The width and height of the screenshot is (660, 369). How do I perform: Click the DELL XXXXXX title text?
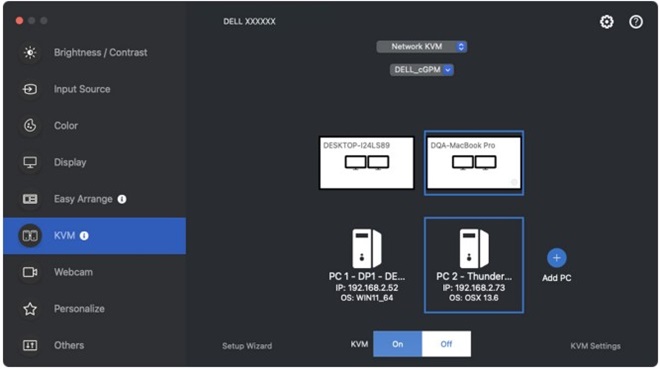(x=249, y=21)
